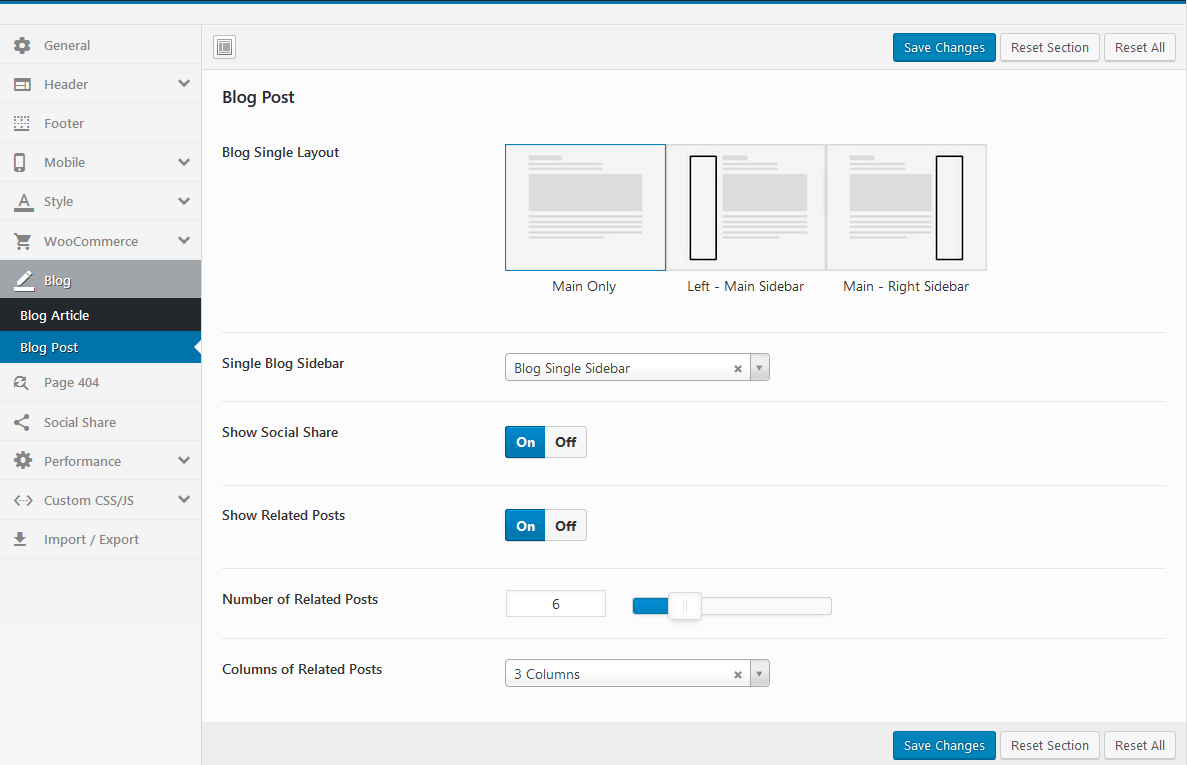Select the Left - Main Sidebar layout
The width and height of the screenshot is (1187, 765).
(x=746, y=207)
